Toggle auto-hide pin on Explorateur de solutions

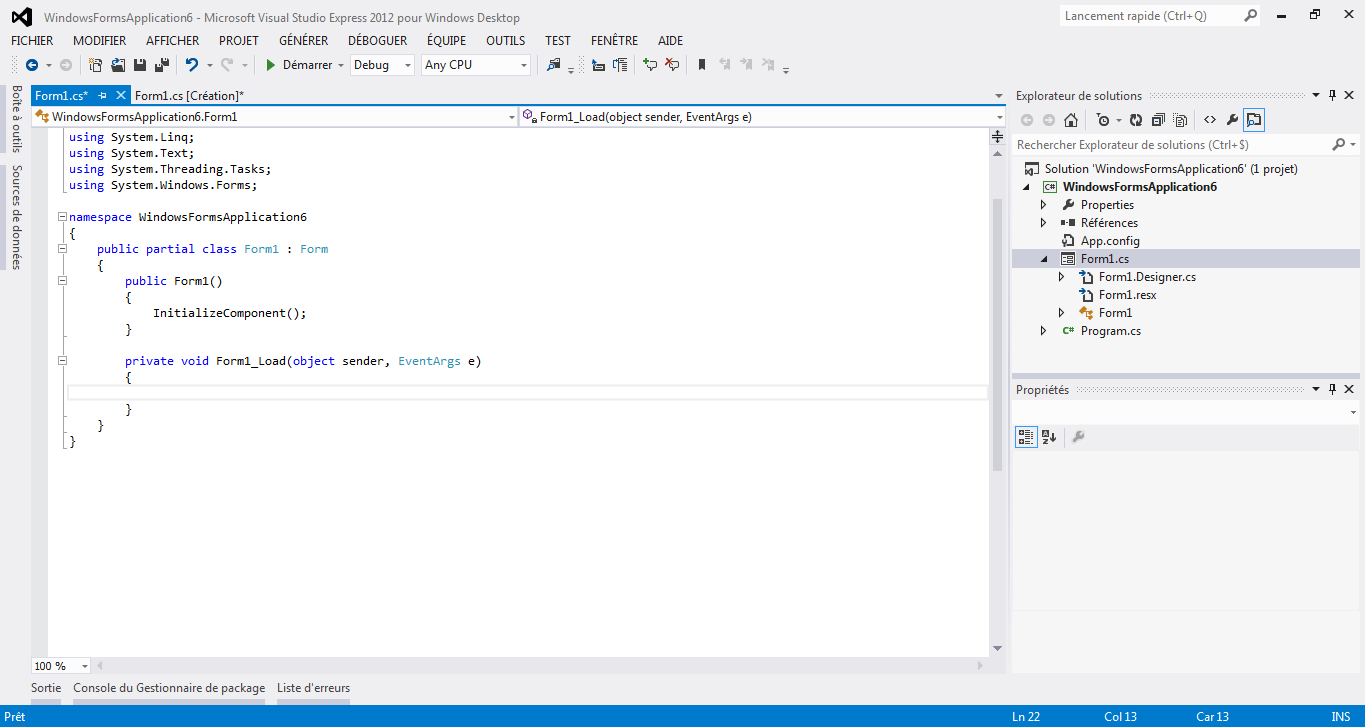click(x=1332, y=95)
